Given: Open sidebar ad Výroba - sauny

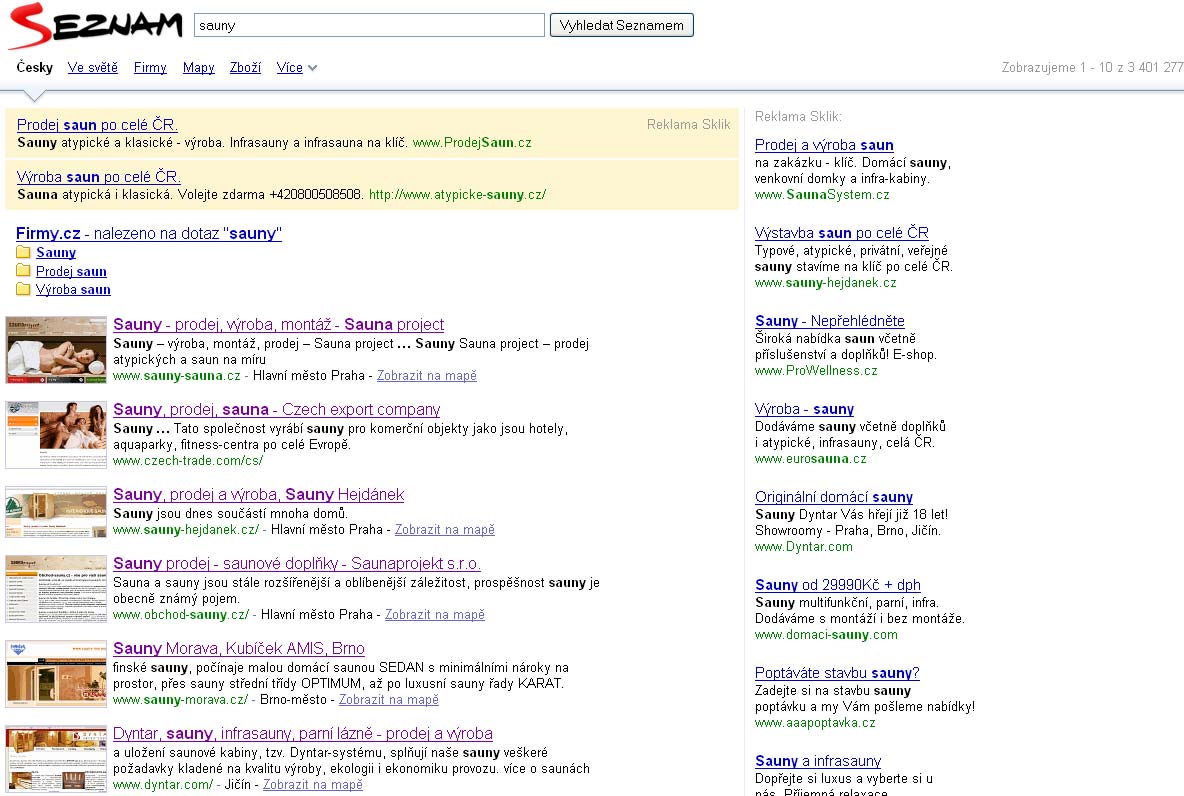Looking at the screenshot, I should click(x=804, y=409).
